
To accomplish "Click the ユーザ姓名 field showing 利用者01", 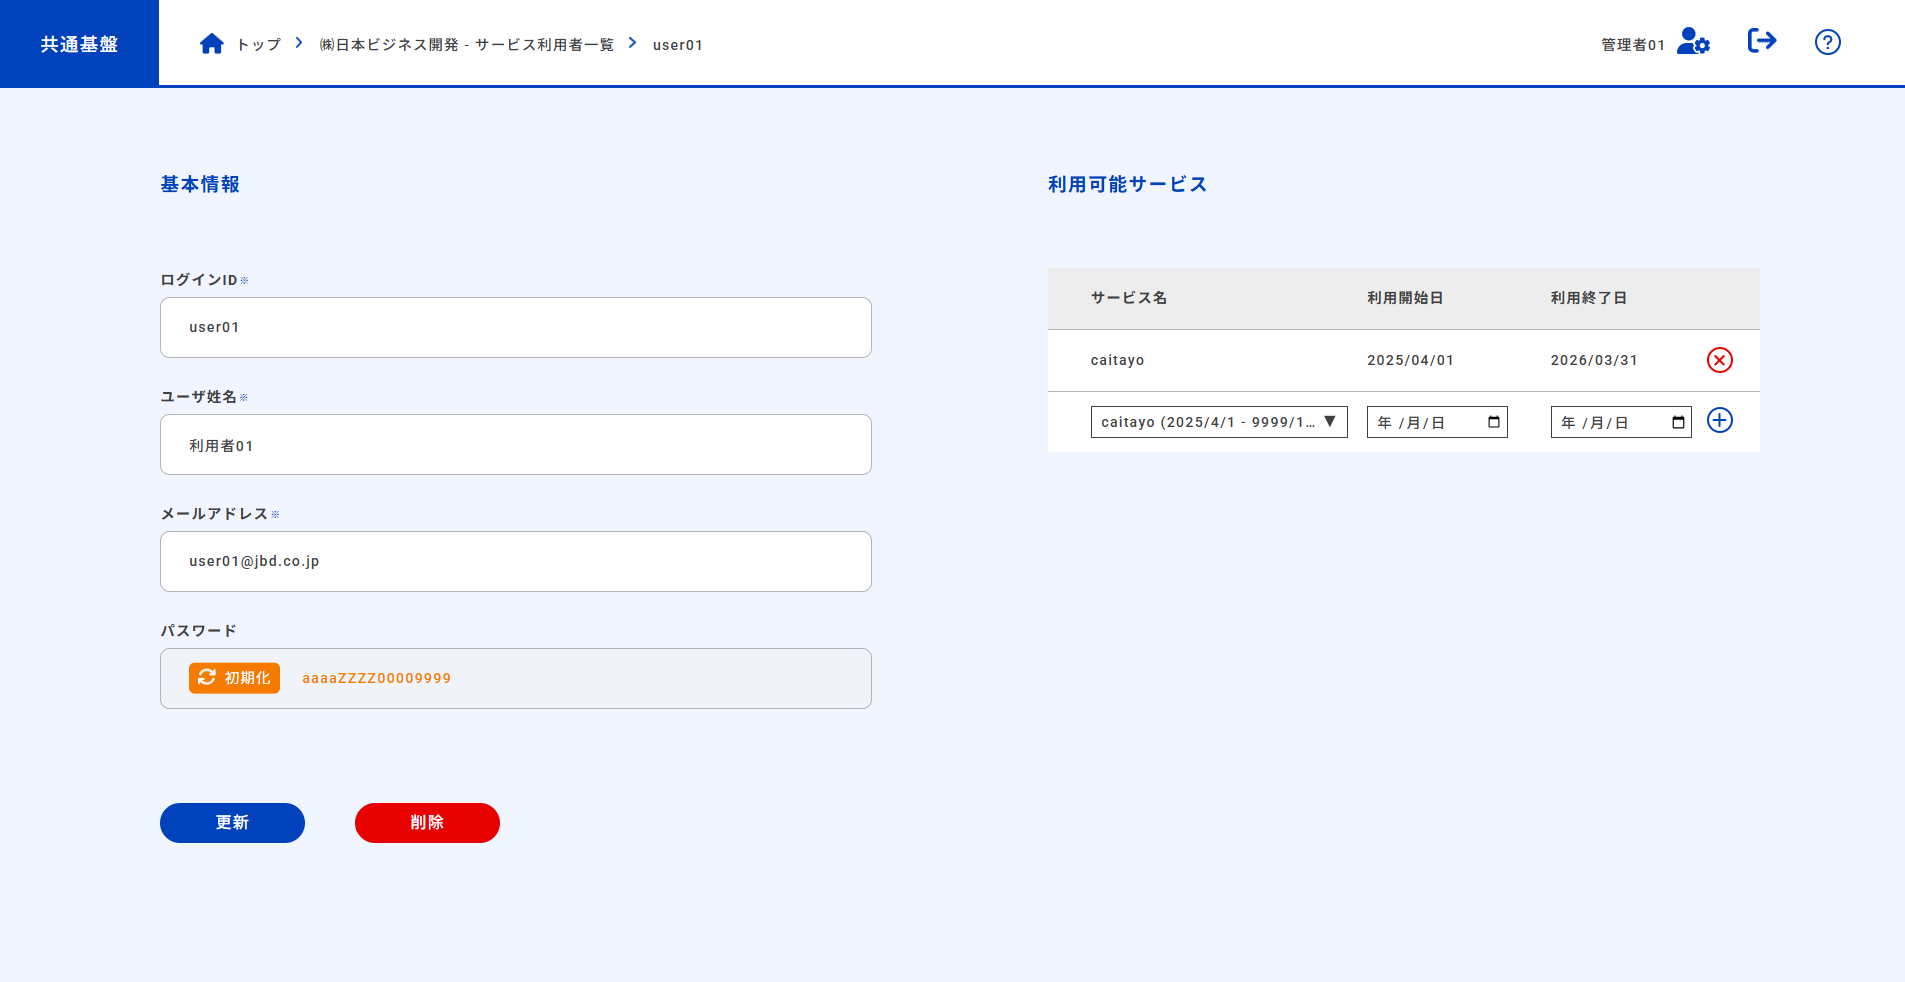I will click(515, 444).
